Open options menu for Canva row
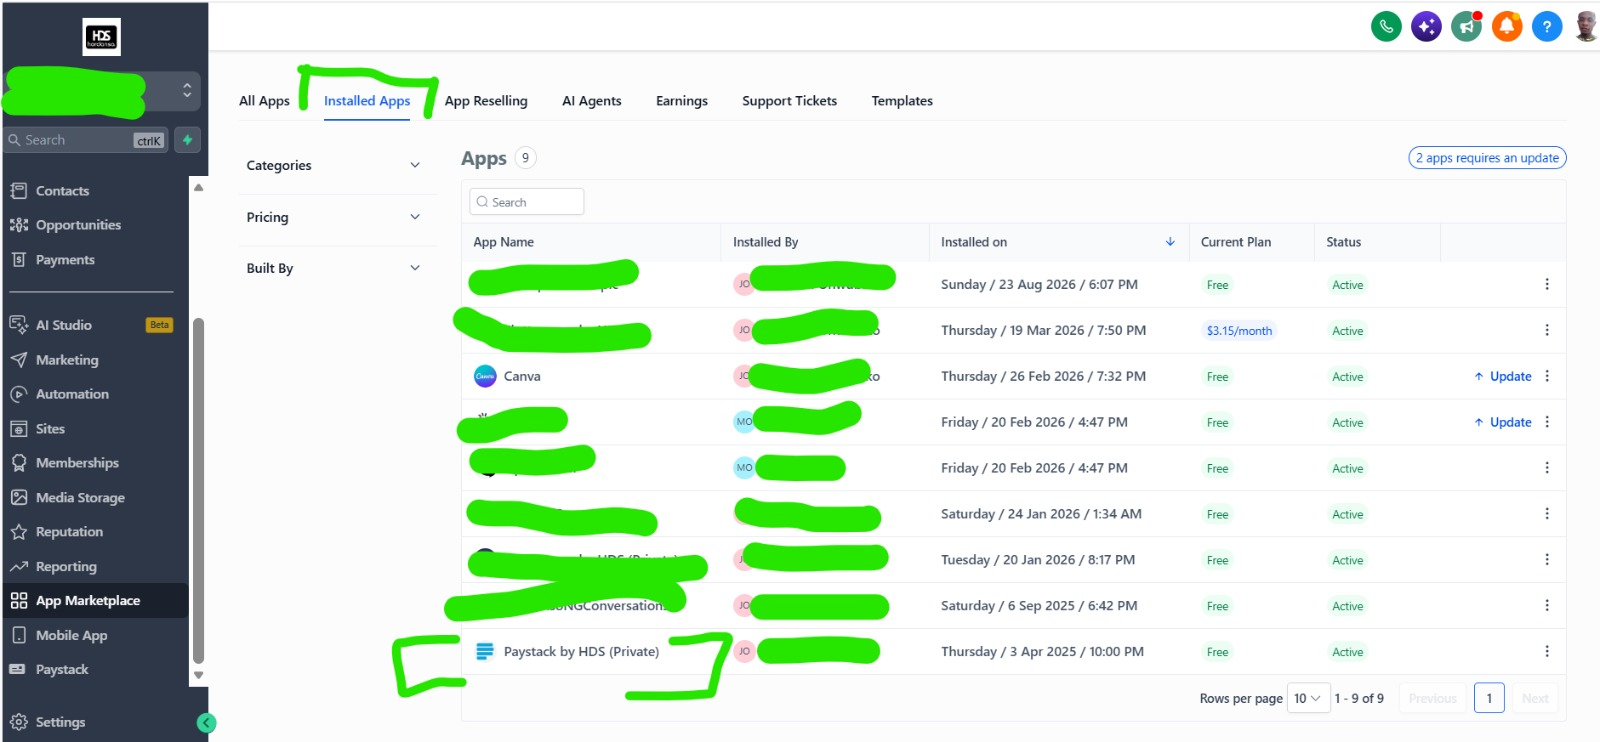 (x=1547, y=376)
